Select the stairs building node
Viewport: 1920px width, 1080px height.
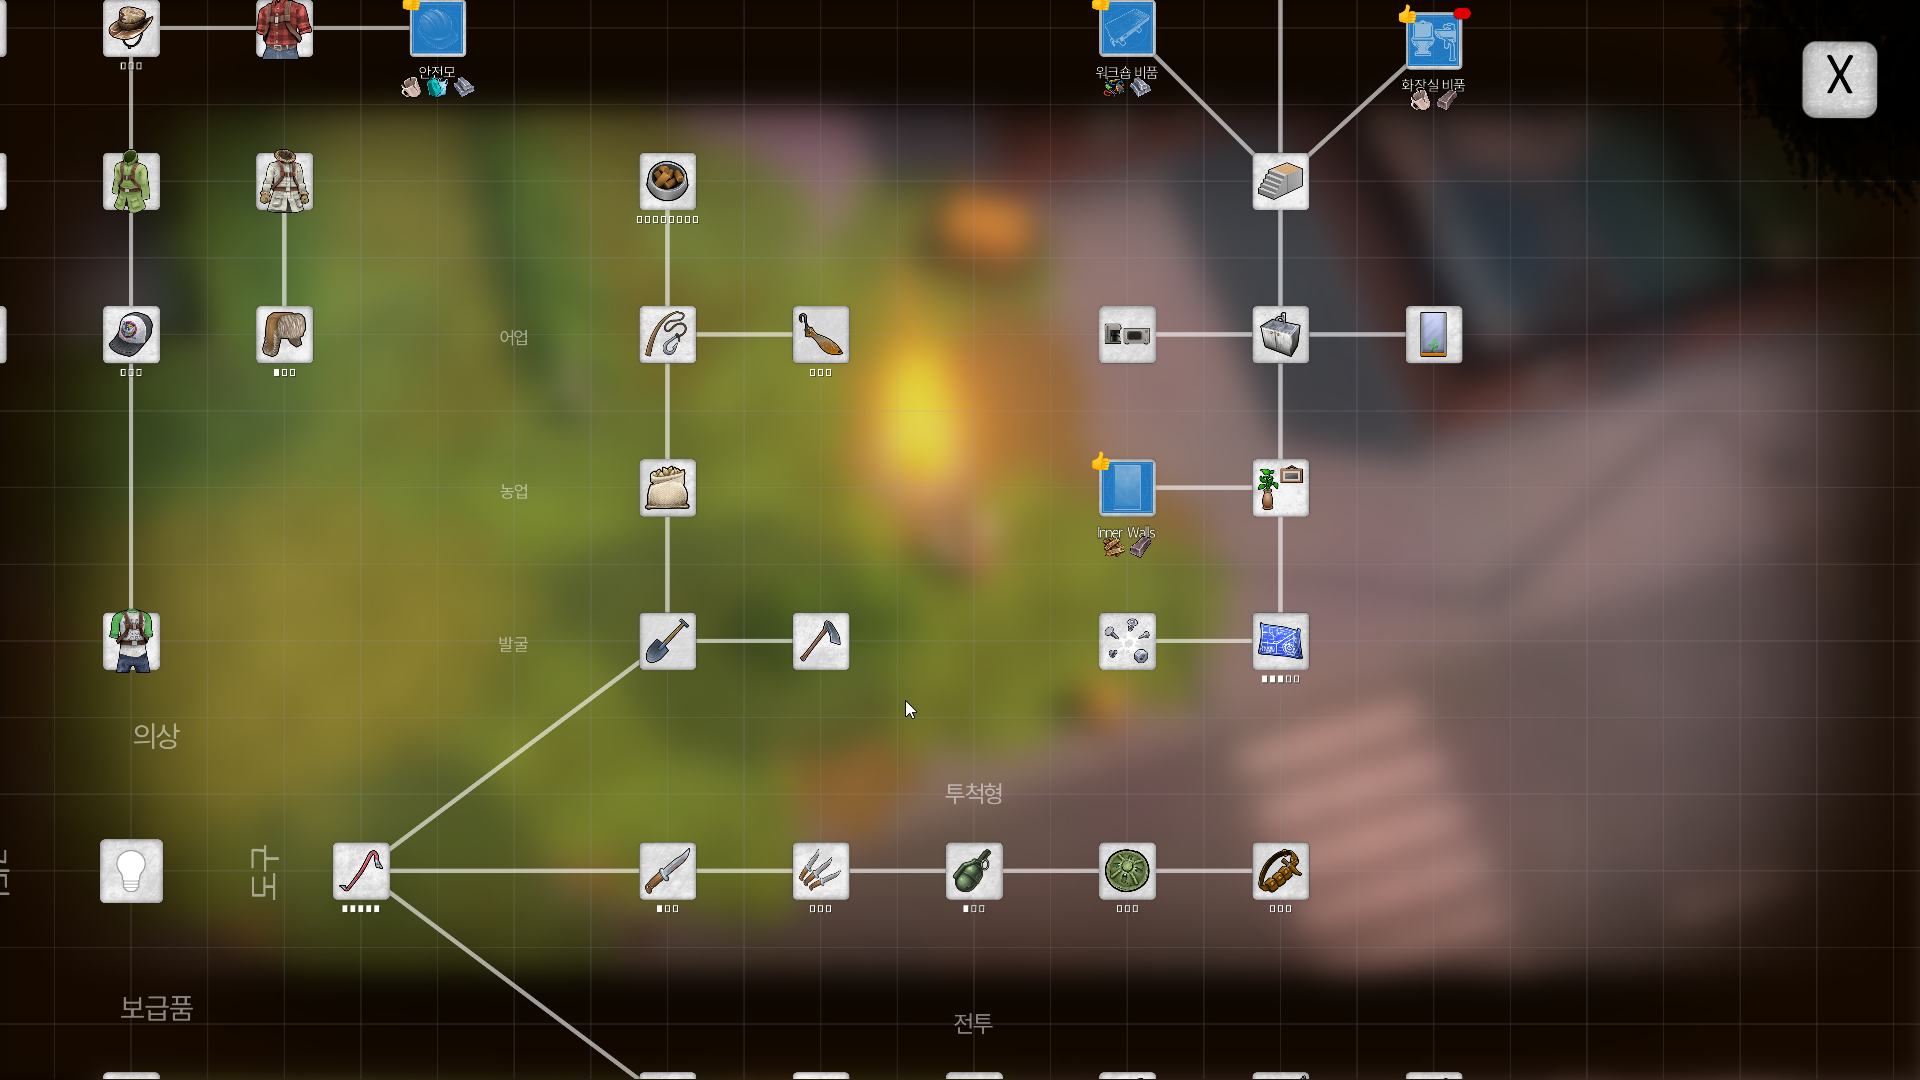1280,182
